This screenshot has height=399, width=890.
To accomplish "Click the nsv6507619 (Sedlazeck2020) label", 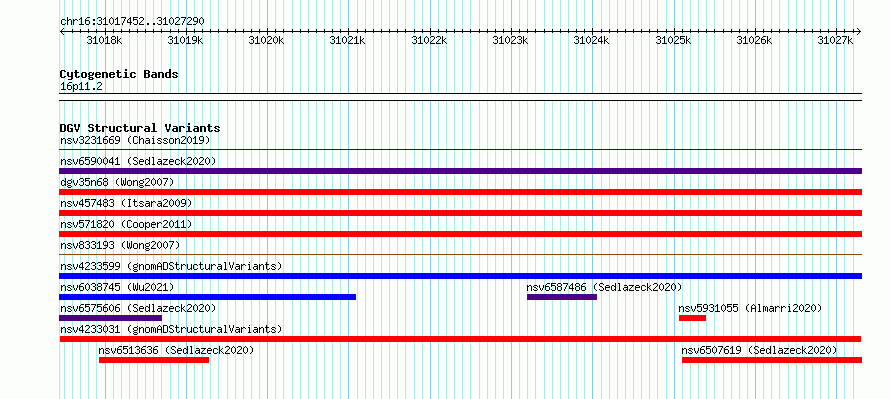I will click(x=759, y=350).
